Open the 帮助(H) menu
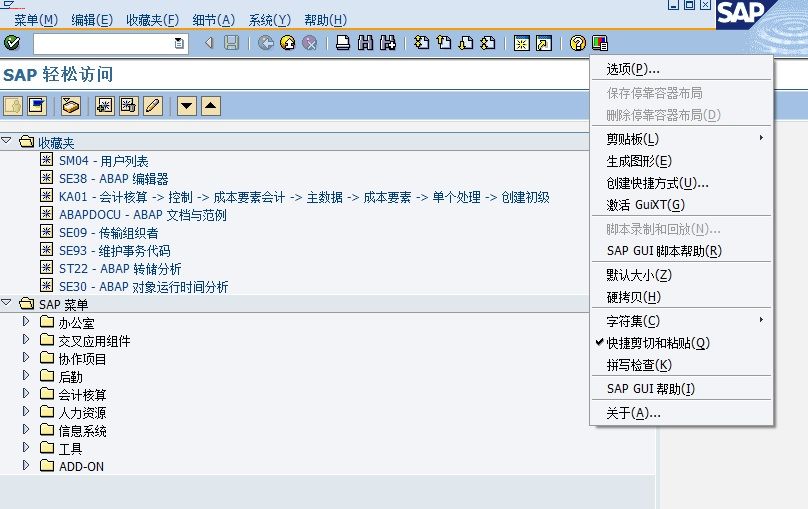Screen dimensions: 808x509 tap(326, 20)
